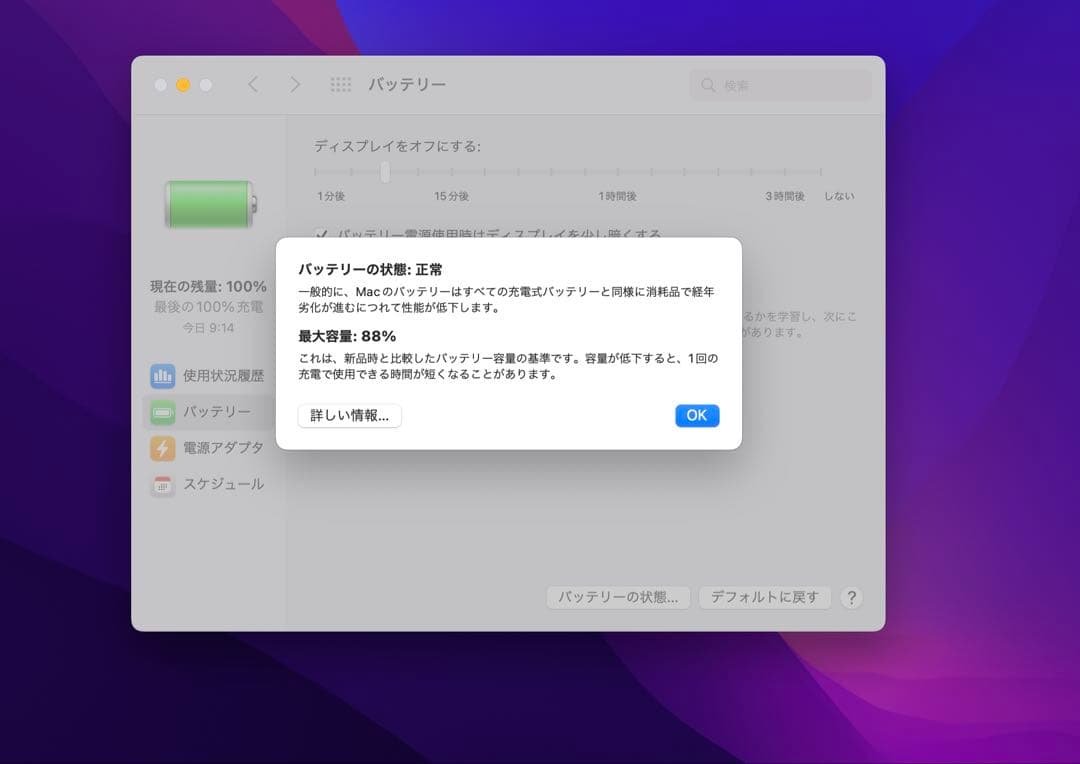
Task: Click the back navigation arrow
Action: click(x=253, y=85)
